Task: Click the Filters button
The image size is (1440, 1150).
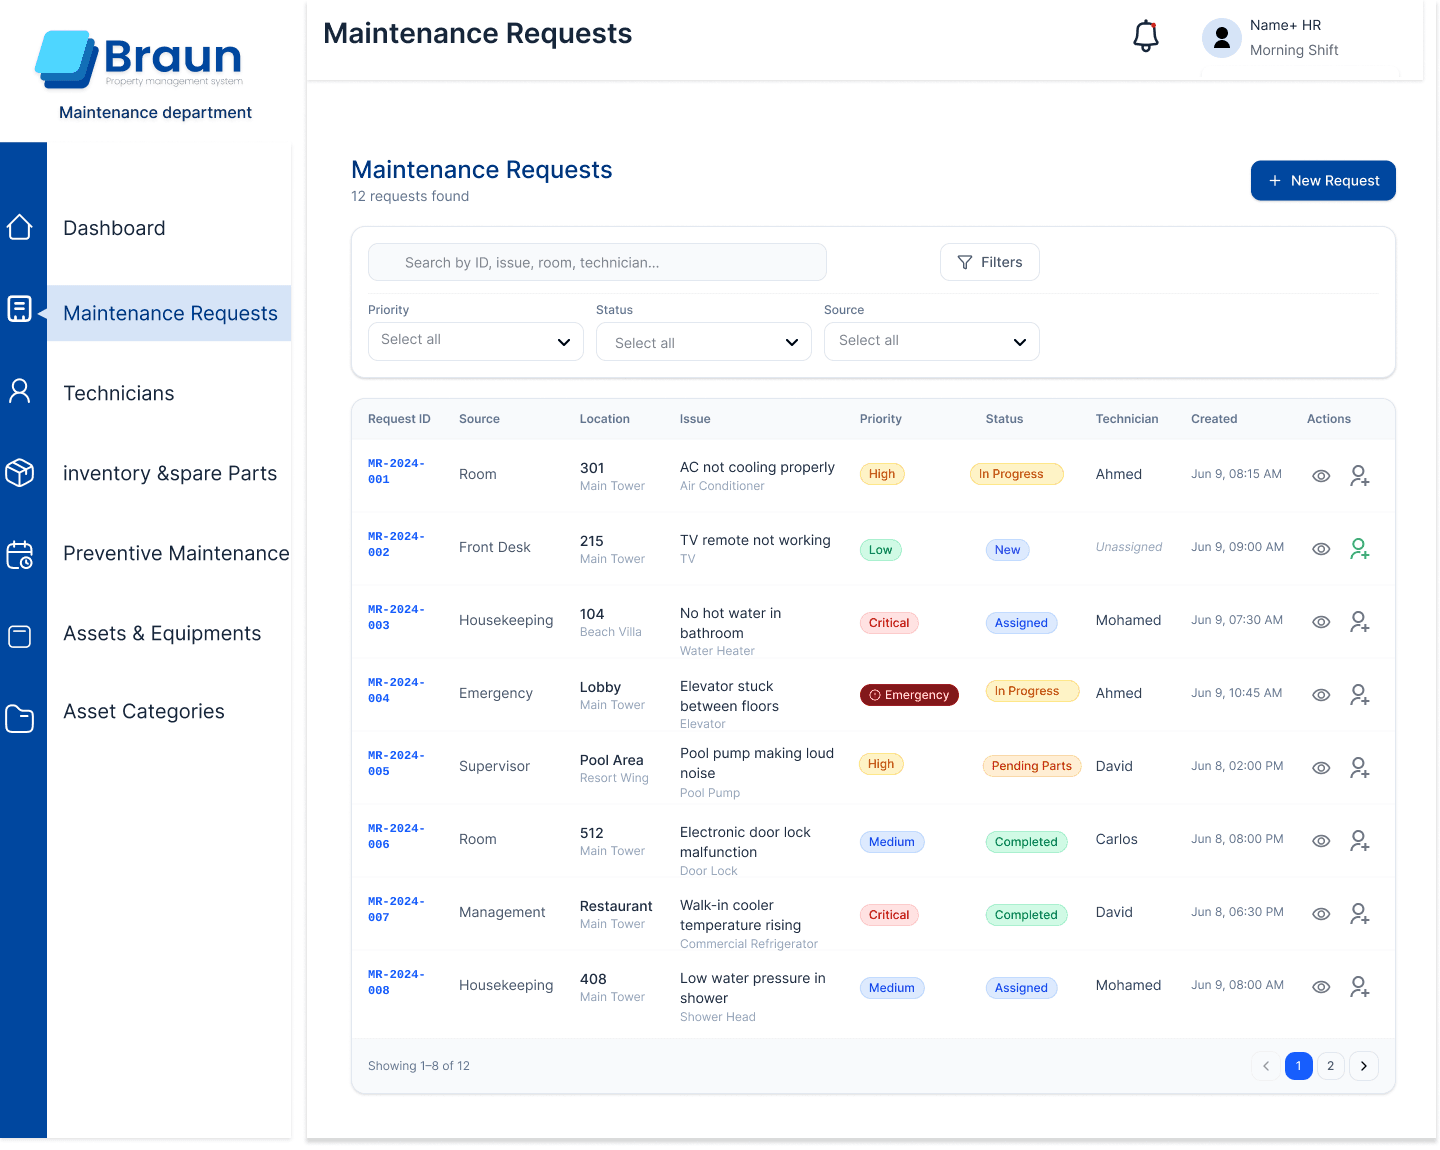Action: [990, 262]
